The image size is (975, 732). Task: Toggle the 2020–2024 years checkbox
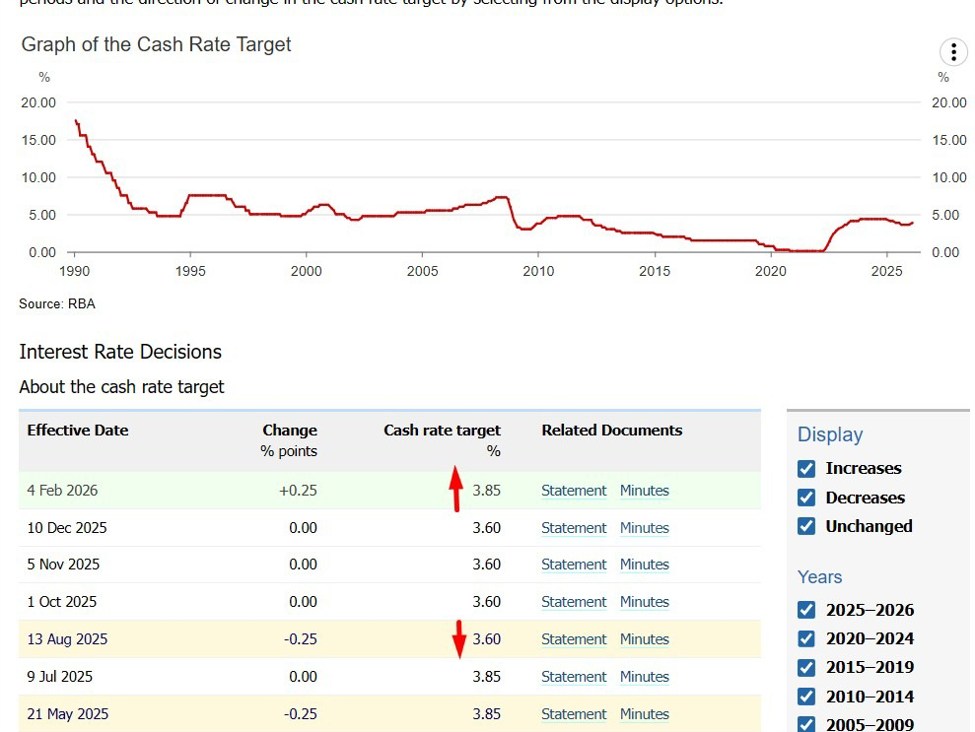[x=807, y=639]
